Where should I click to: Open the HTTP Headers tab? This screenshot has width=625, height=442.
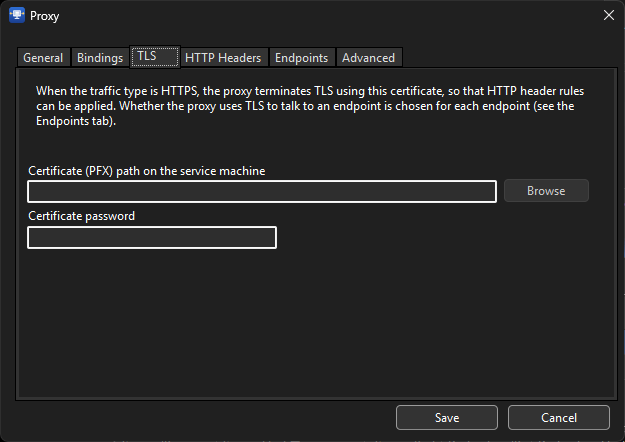(x=223, y=58)
